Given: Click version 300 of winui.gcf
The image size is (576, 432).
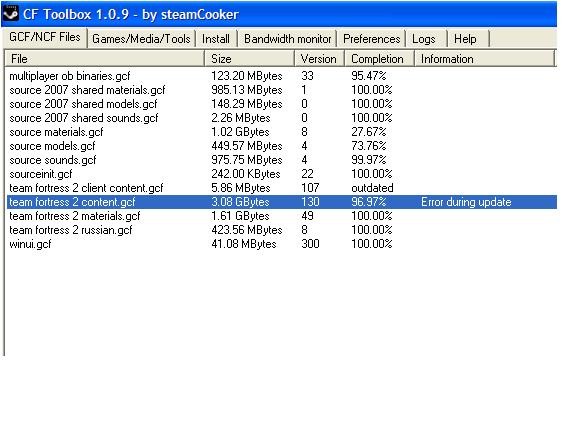Looking at the screenshot, I should [310, 244].
